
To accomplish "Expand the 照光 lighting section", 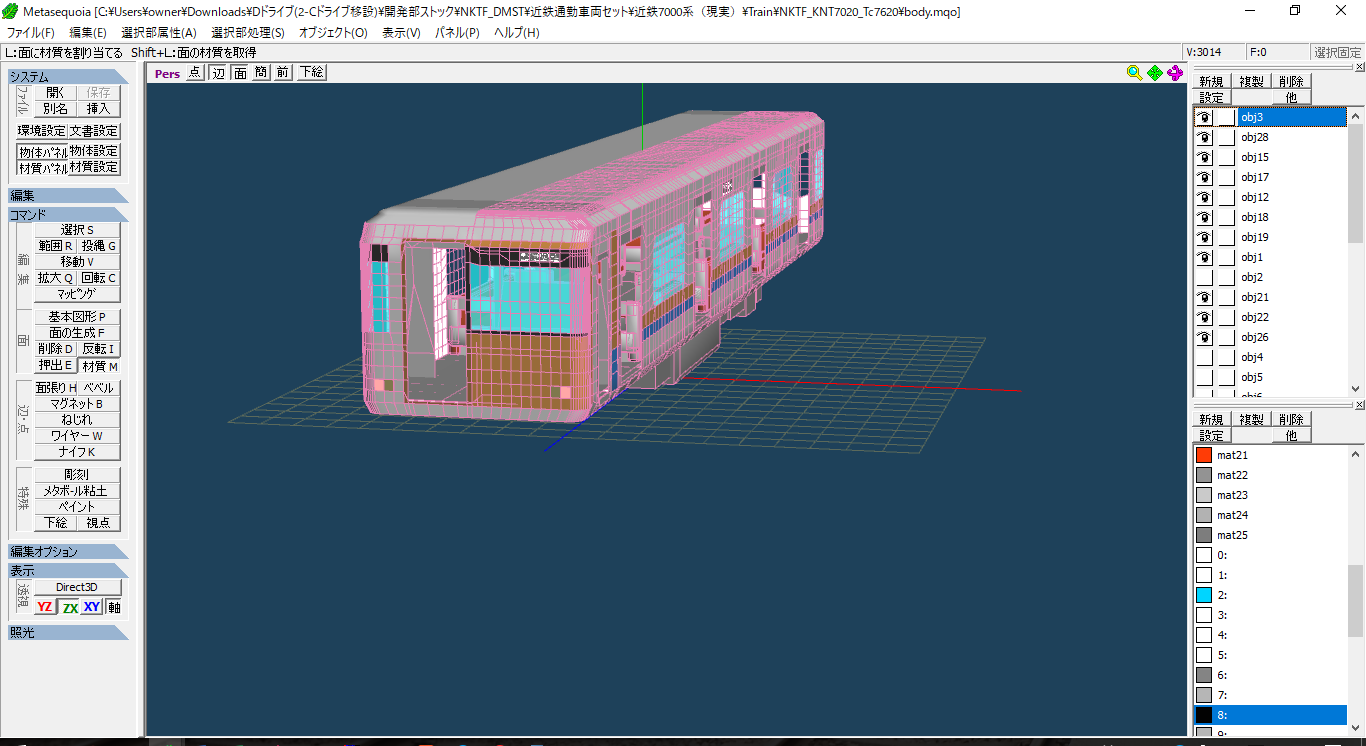I will click(68, 632).
